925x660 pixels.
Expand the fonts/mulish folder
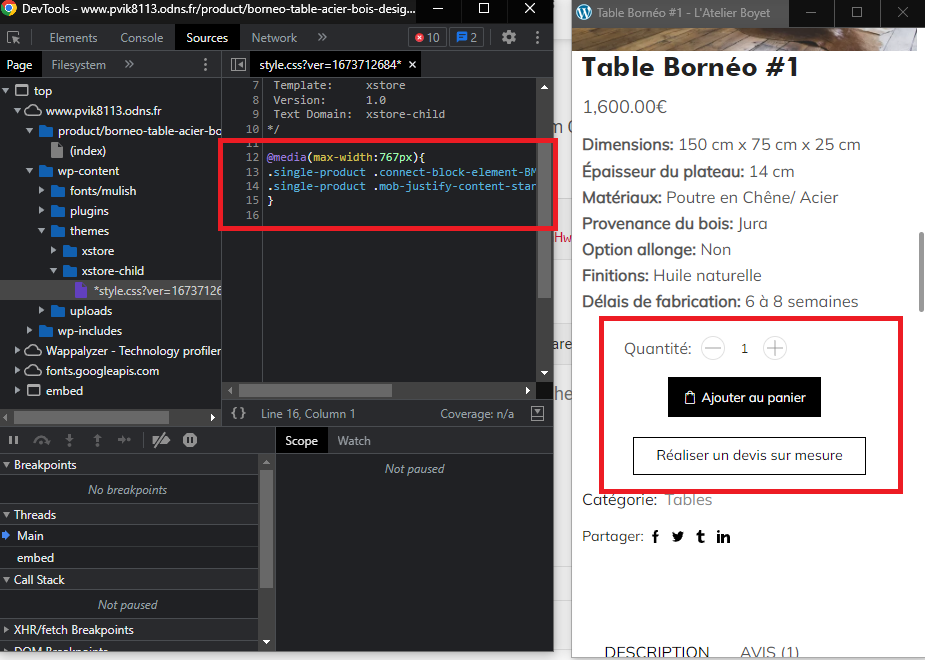click(41, 191)
